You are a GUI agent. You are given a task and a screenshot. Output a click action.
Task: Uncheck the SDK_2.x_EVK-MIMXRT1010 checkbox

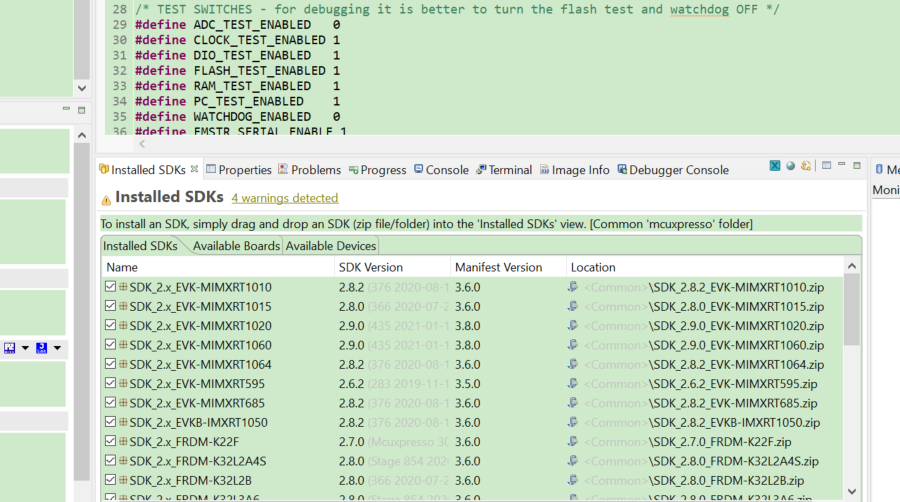click(x=110, y=287)
